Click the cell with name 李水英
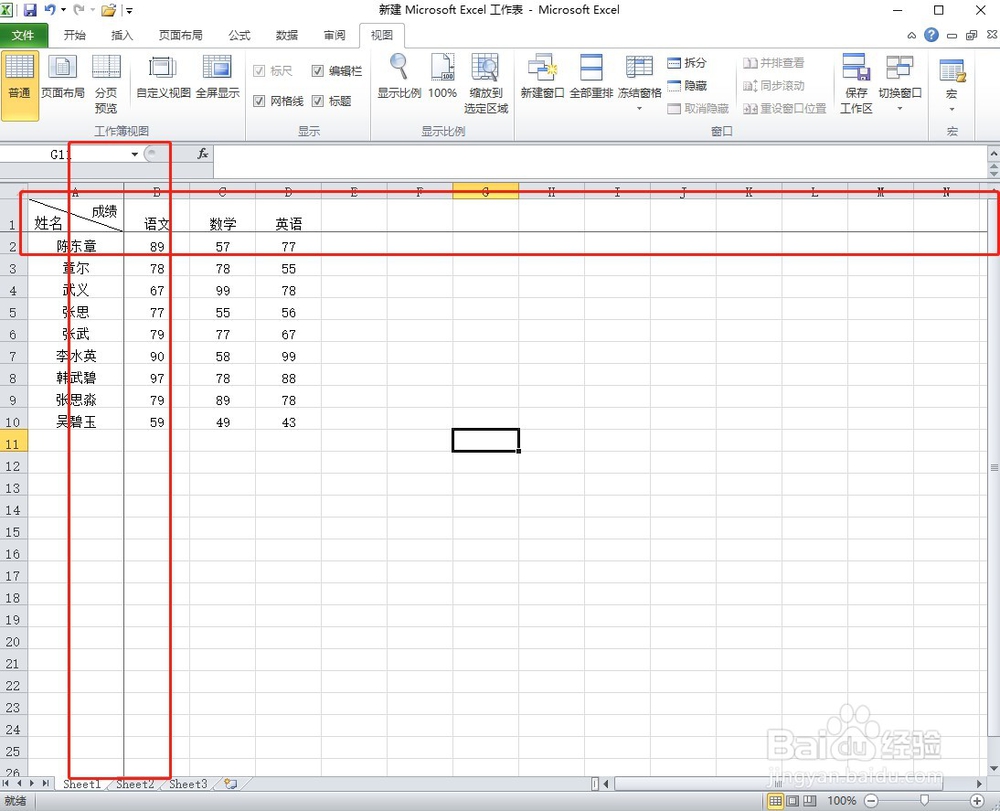This screenshot has width=1000, height=811. pos(76,356)
